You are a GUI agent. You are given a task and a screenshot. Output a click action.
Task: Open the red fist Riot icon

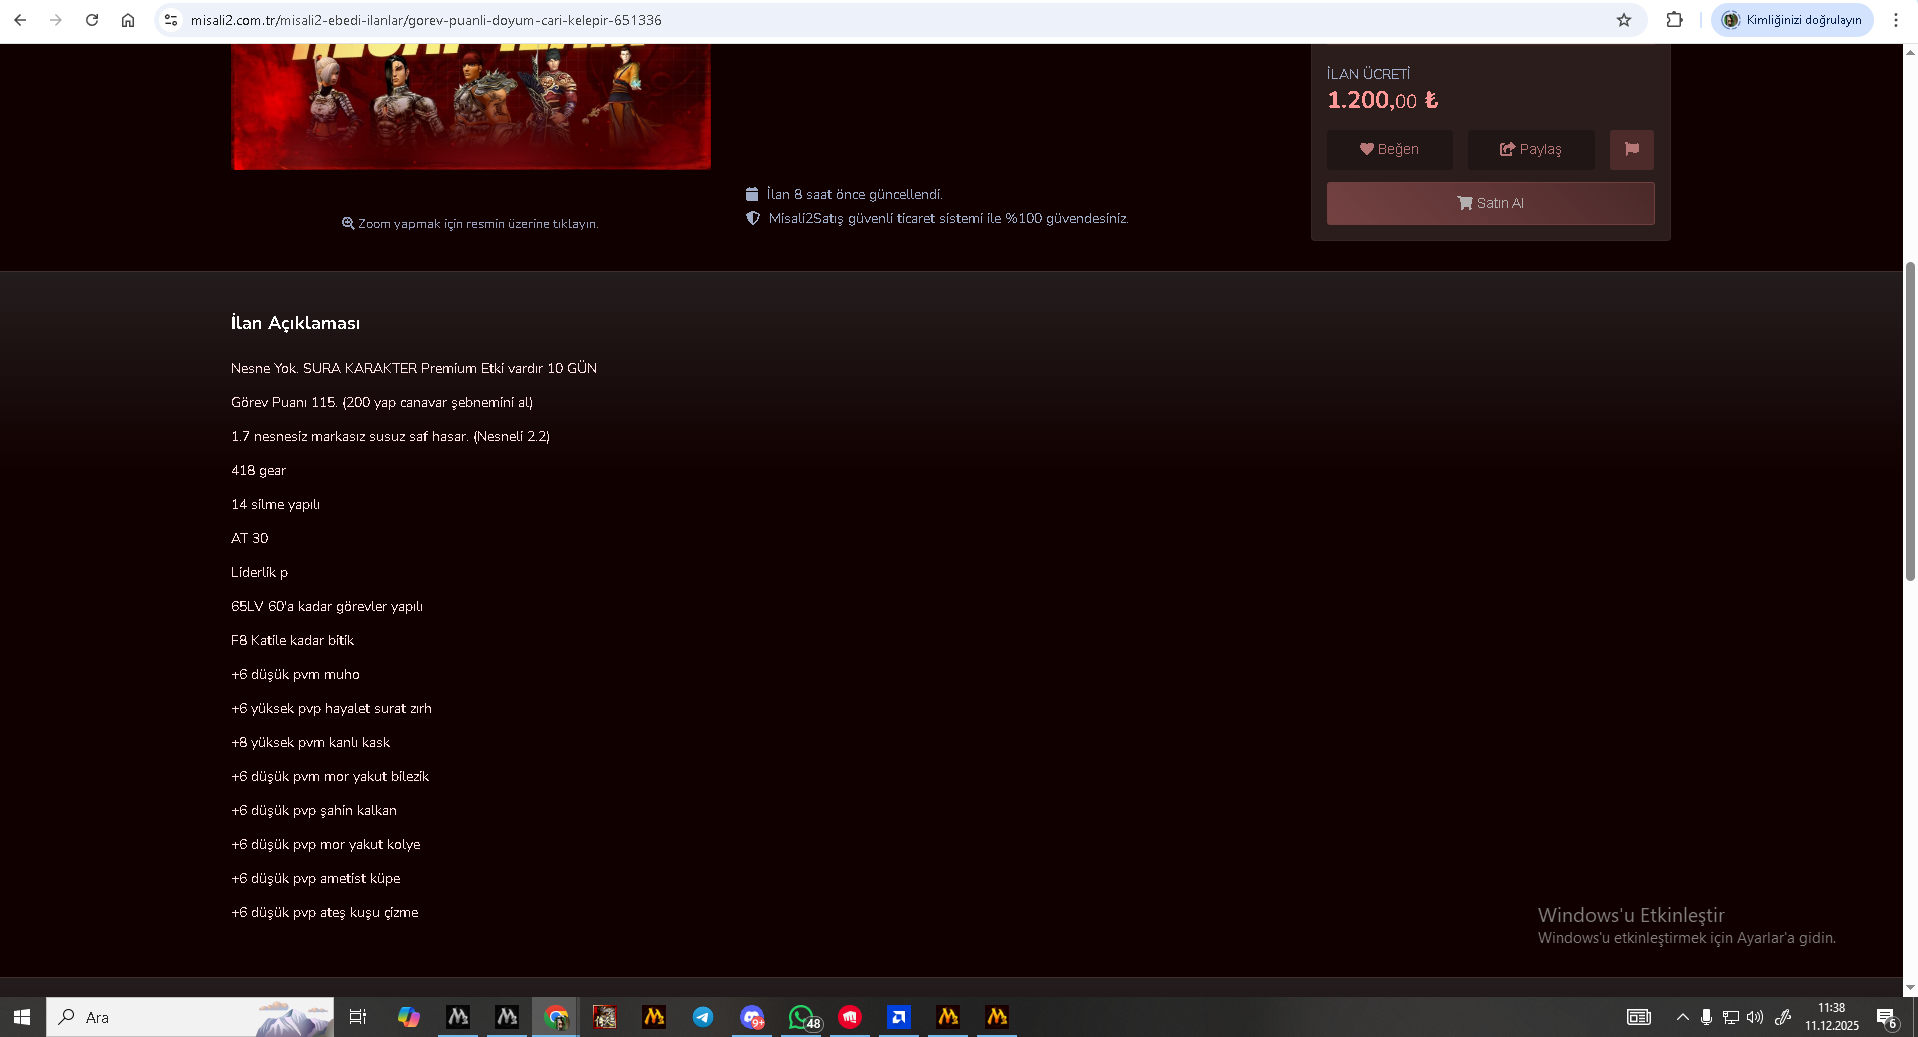click(850, 1017)
